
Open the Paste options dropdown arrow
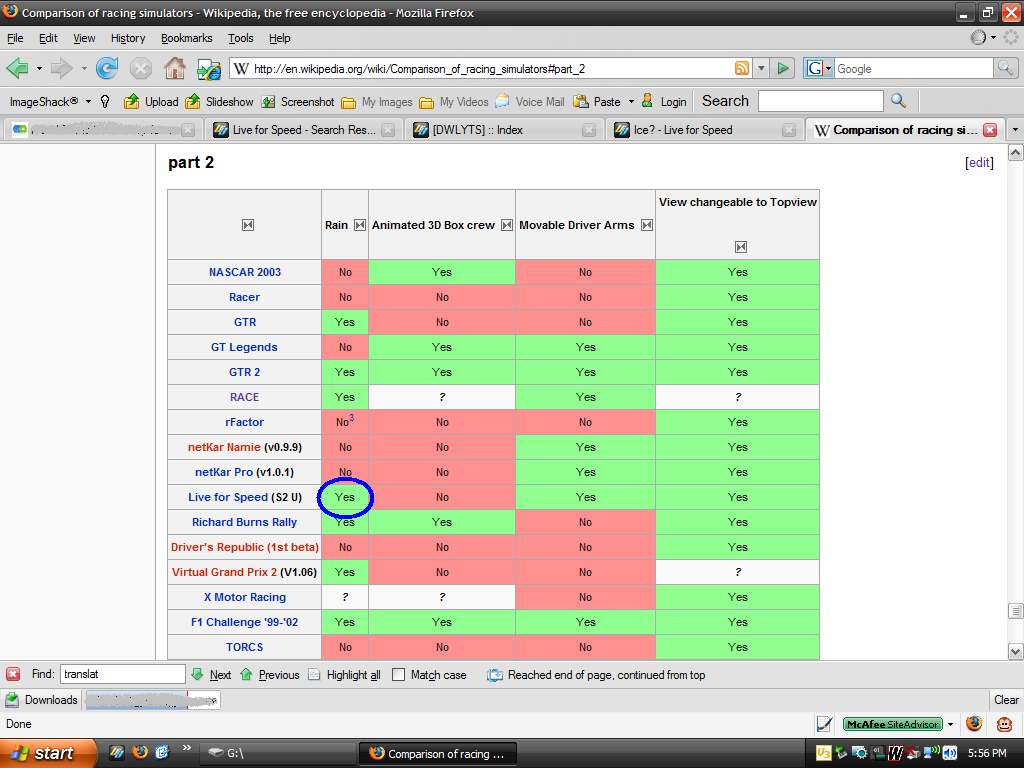631,101
